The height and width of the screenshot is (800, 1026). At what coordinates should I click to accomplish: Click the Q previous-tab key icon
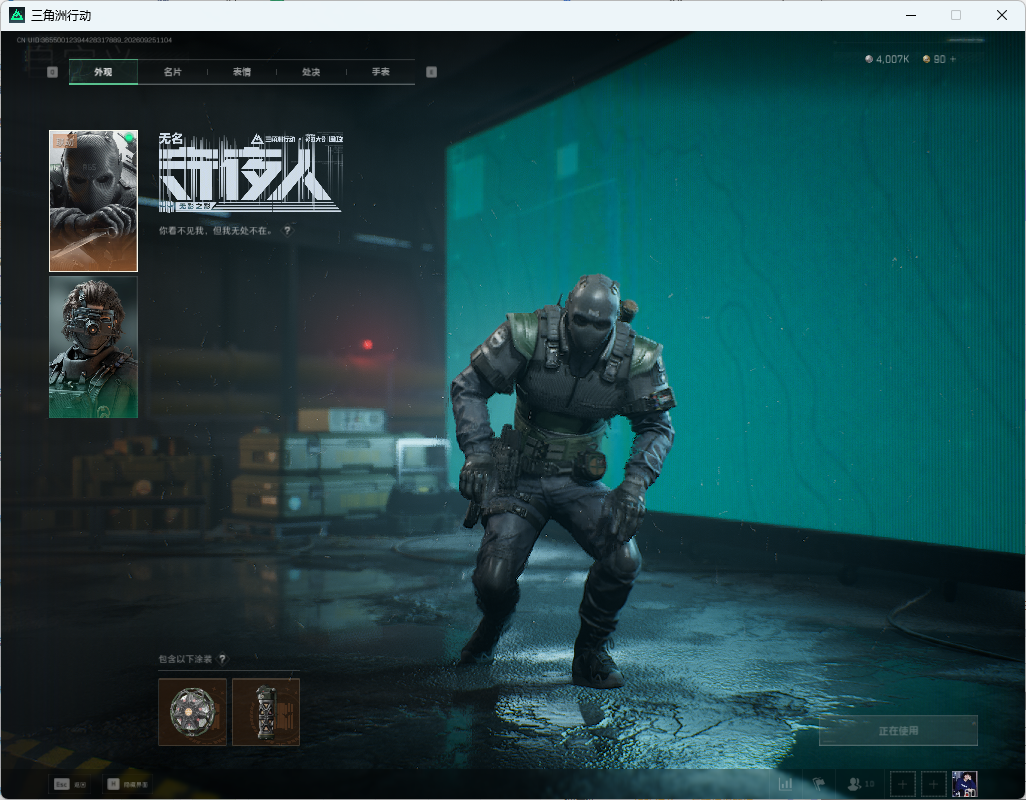point(53,72)
